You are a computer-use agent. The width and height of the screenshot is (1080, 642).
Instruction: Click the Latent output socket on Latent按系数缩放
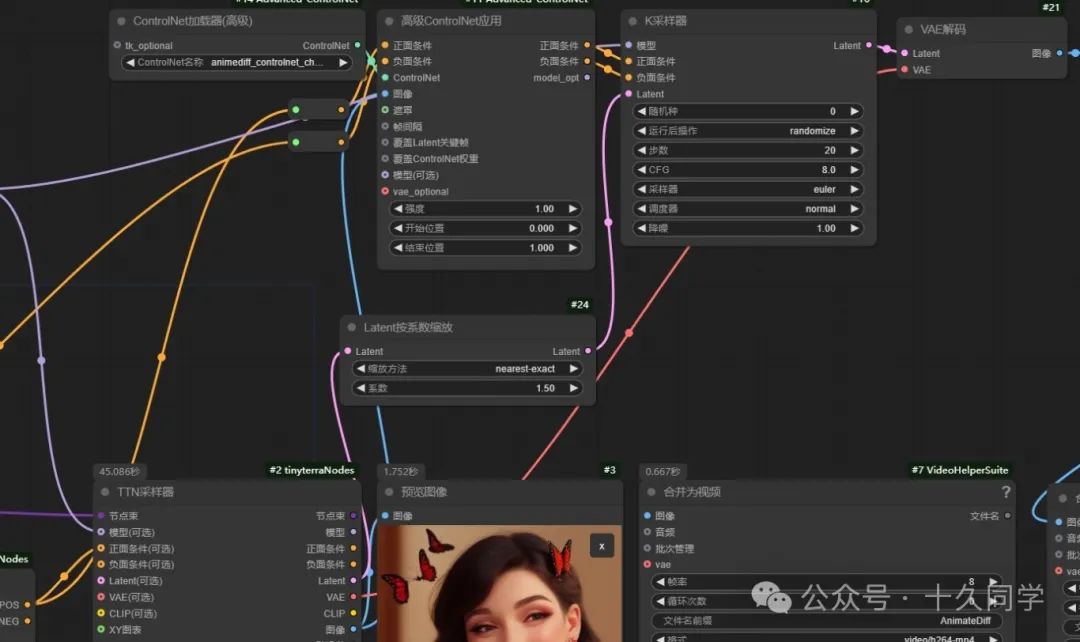[588, 351]
